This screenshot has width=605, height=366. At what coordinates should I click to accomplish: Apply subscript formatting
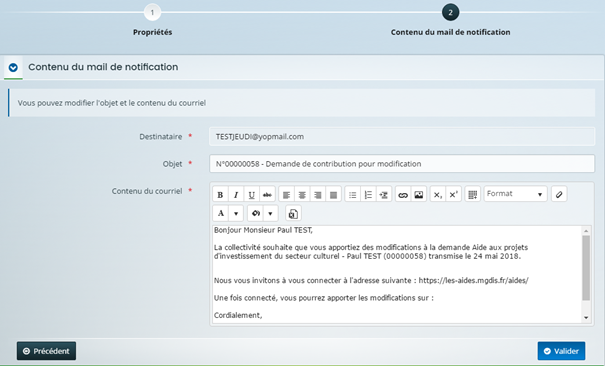pyautogui.click(x=438, y=194)
